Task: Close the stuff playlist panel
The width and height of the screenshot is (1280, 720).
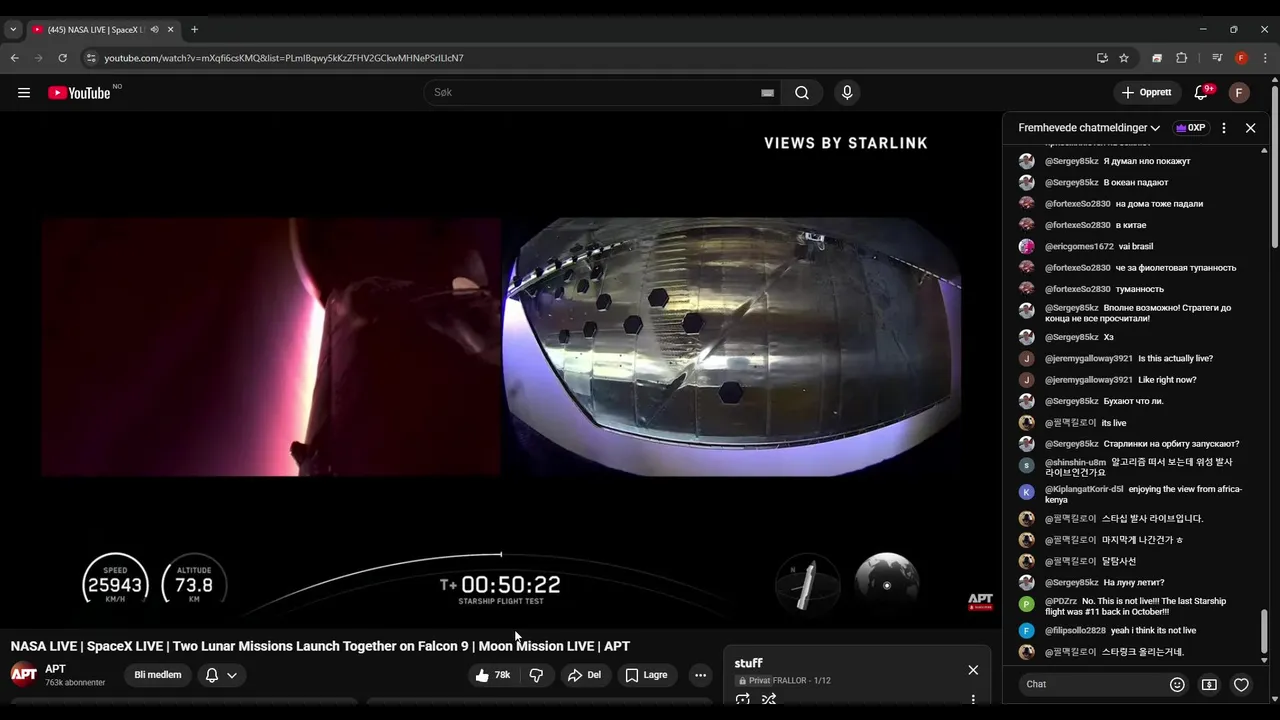Action: click(x=973, y=670)
